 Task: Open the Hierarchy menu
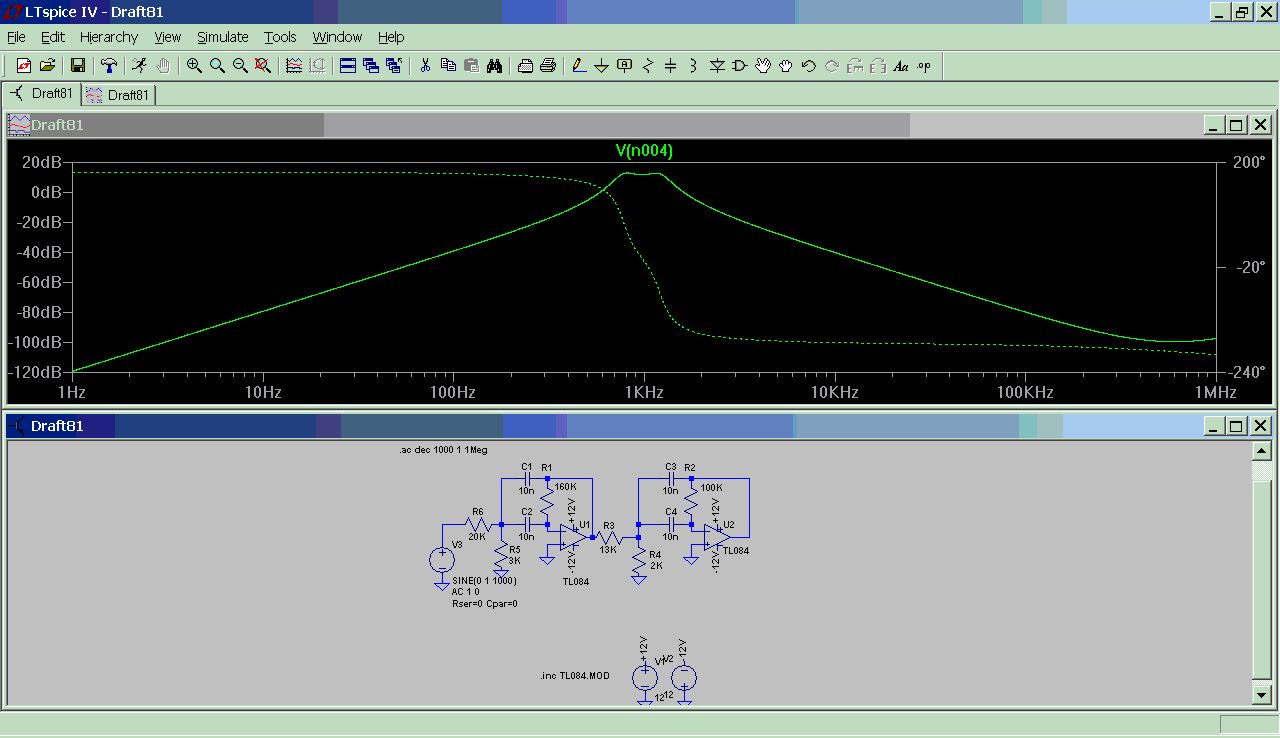click(109, 37)
